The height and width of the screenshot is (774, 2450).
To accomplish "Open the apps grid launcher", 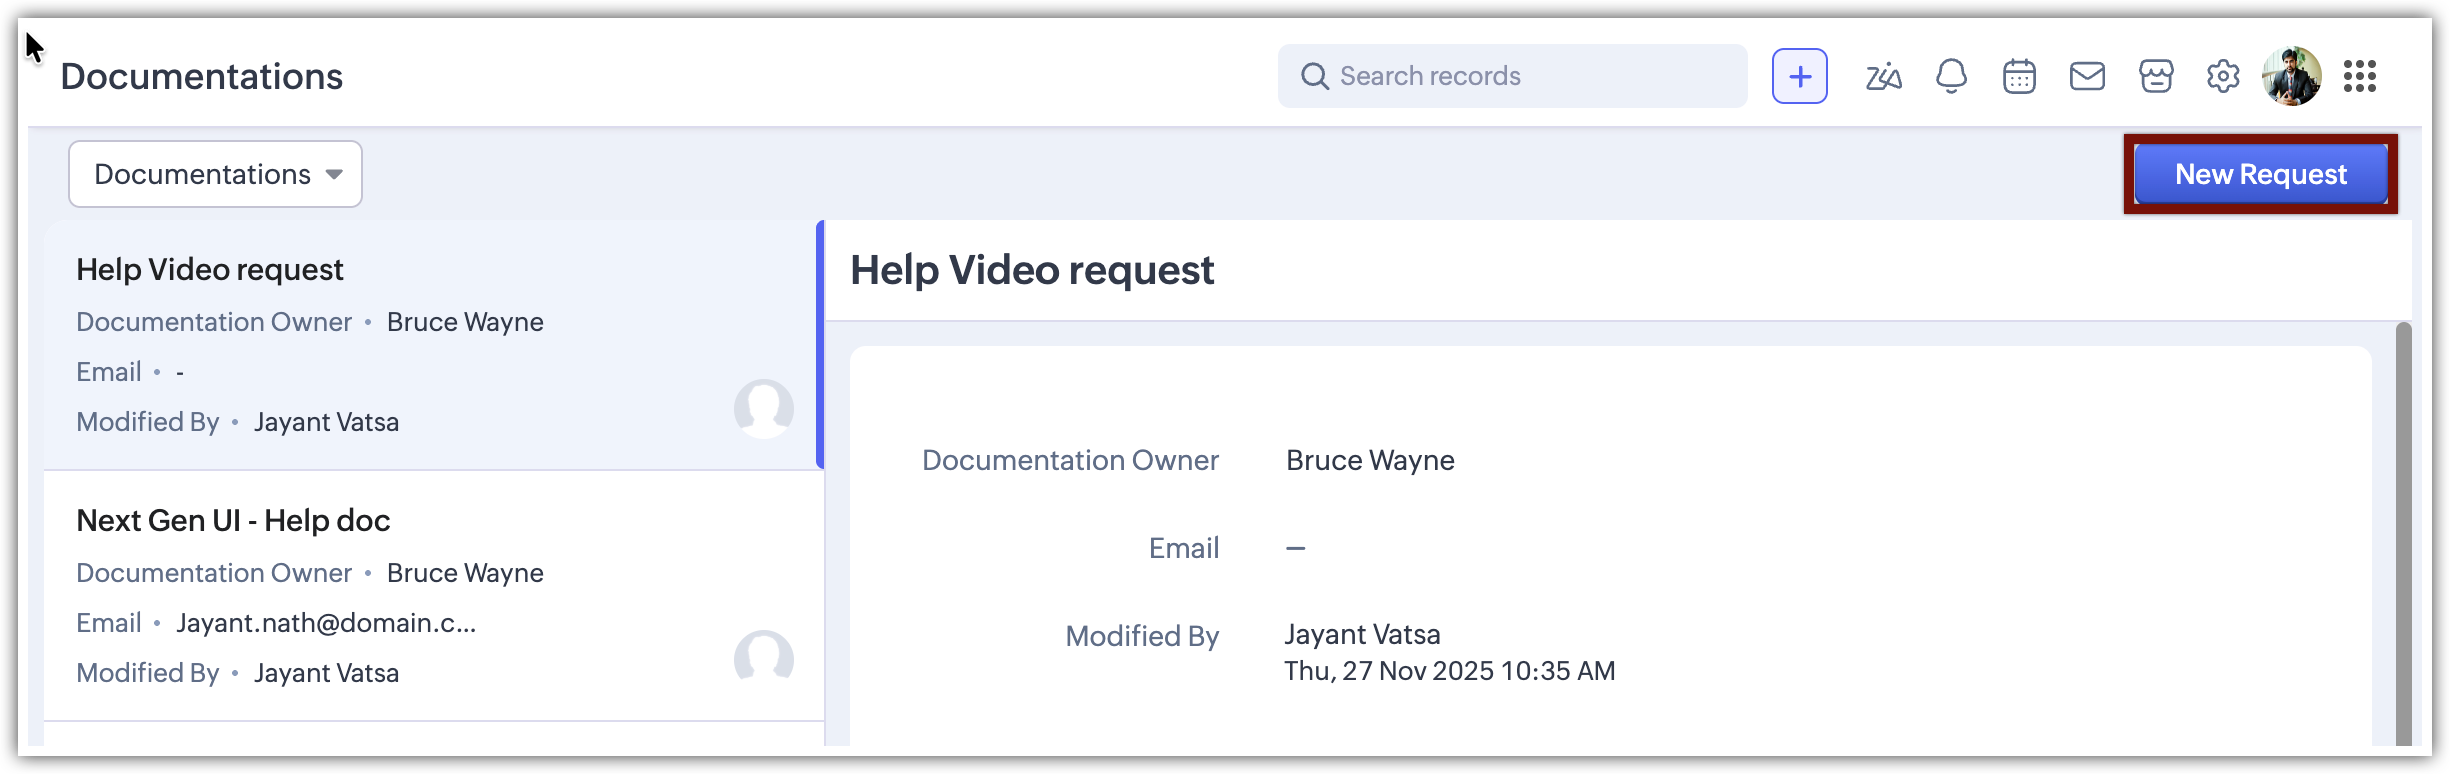I will (2360, 76).
